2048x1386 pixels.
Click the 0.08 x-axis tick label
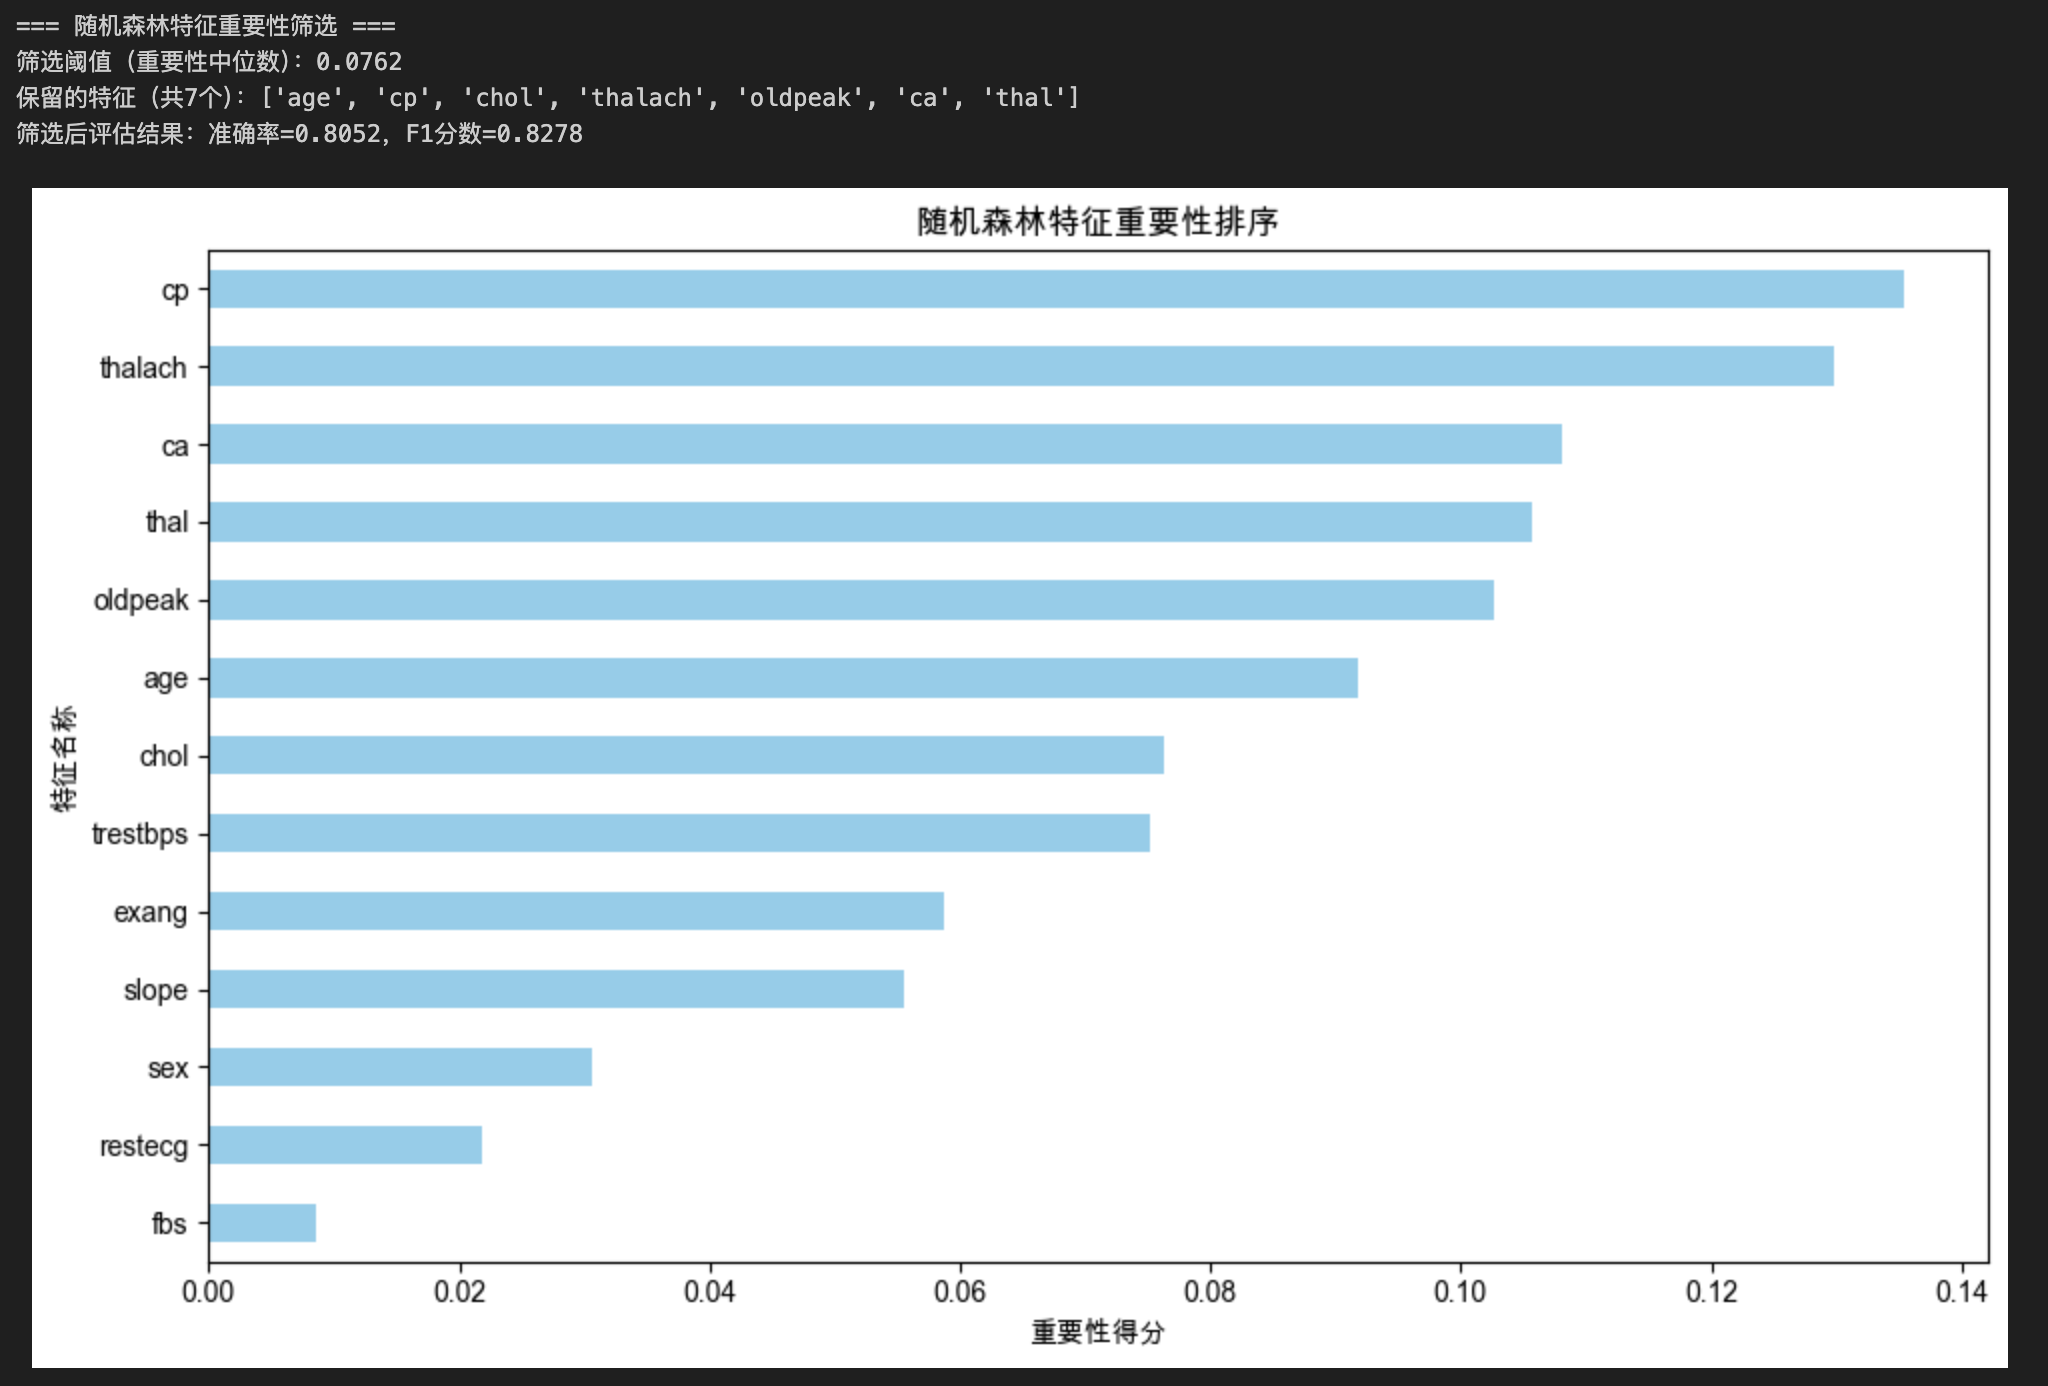(x=1209, y=1292)
